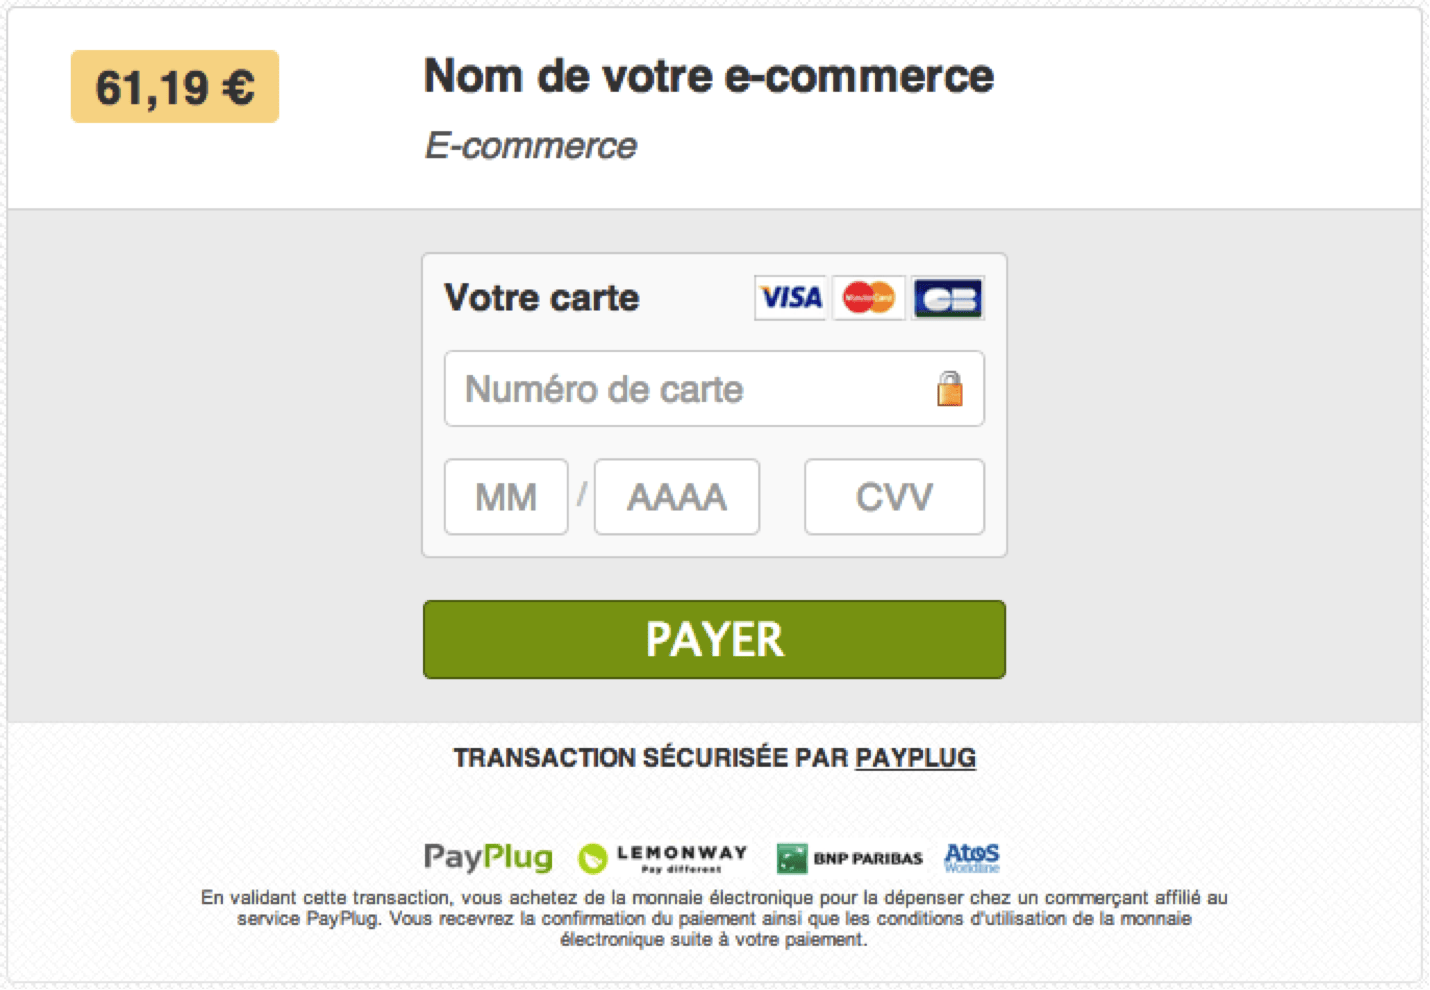
Task: Click the Lemonway 'Pay different' logo
Action: point(663,857)
